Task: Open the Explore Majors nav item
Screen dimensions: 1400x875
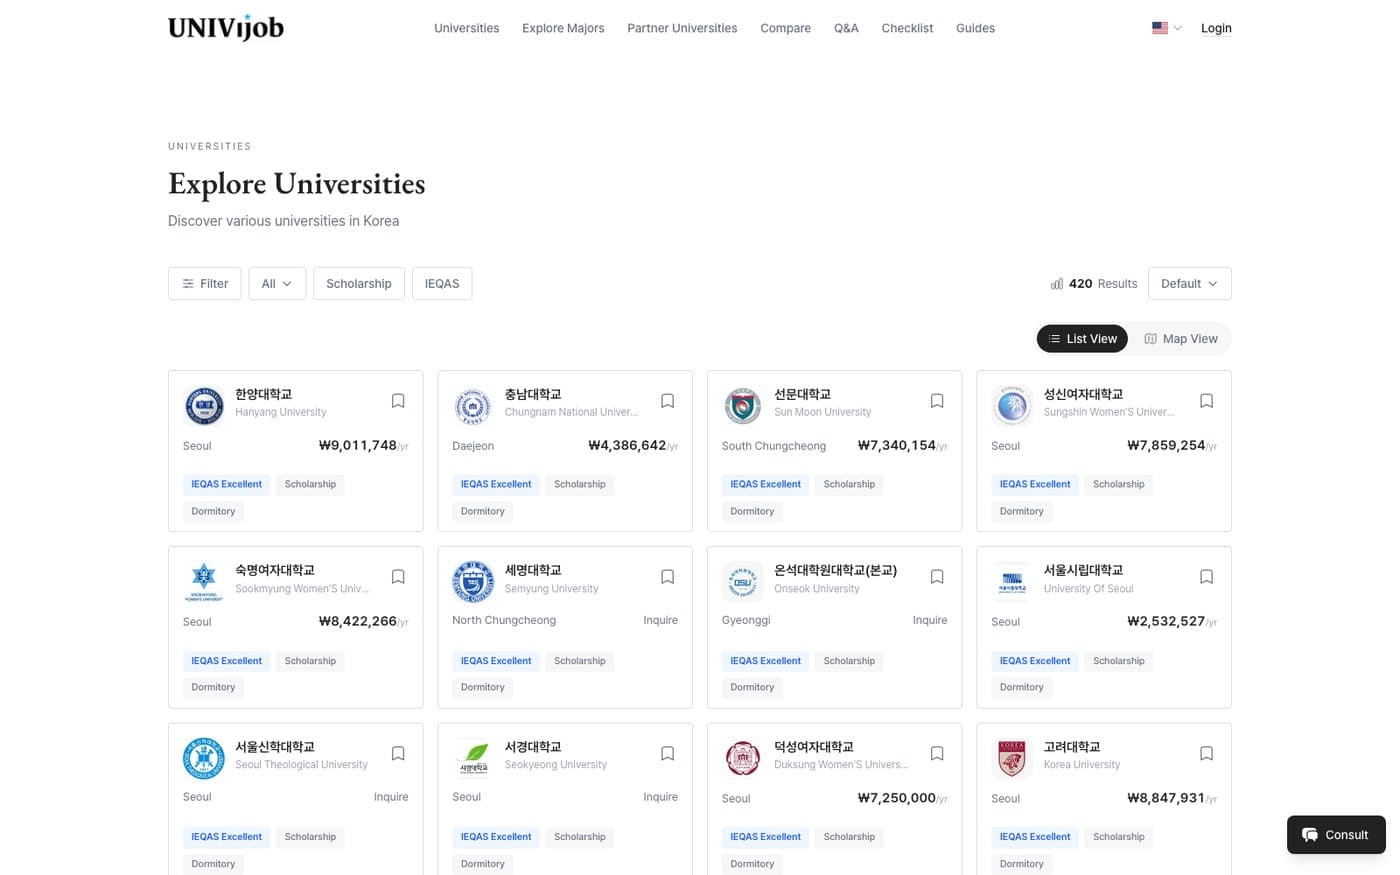Action: (x=563, y=28)
